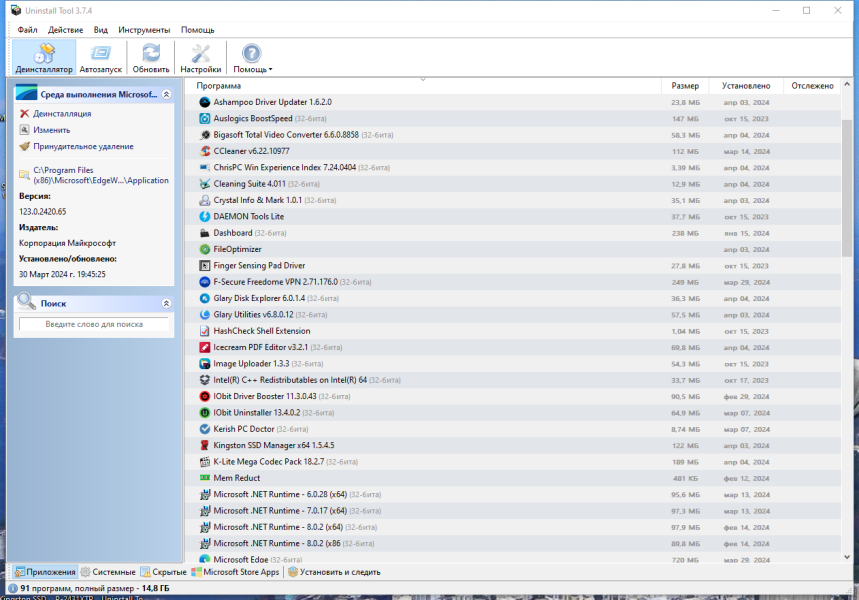The image size is (859, 600).
Task: Click the CCleaner program icon
Action: coord(204,151)
